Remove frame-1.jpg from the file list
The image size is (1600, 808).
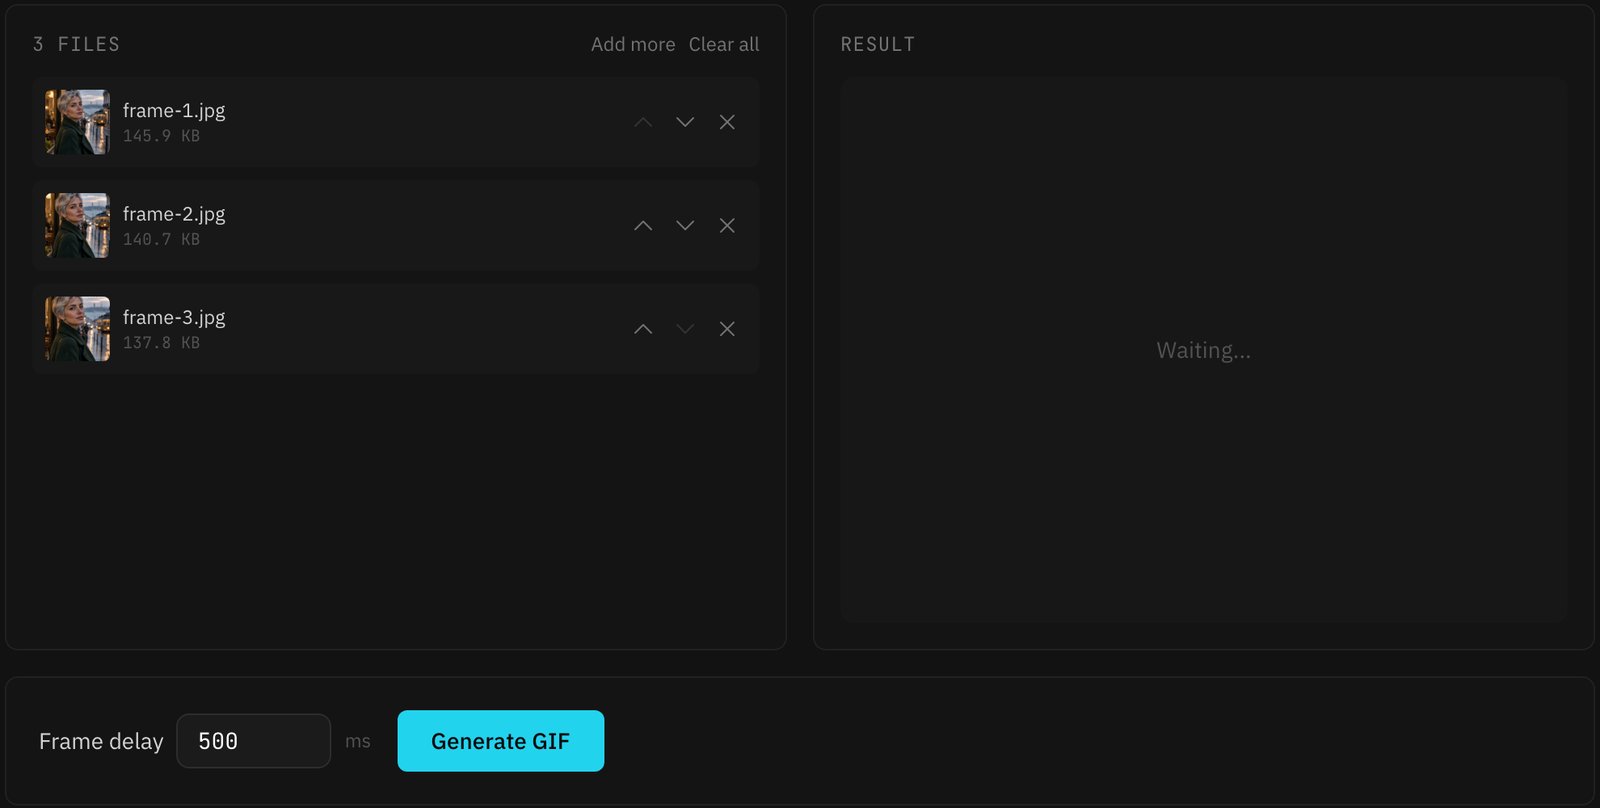pyautogui.click(x=727, y=122)
